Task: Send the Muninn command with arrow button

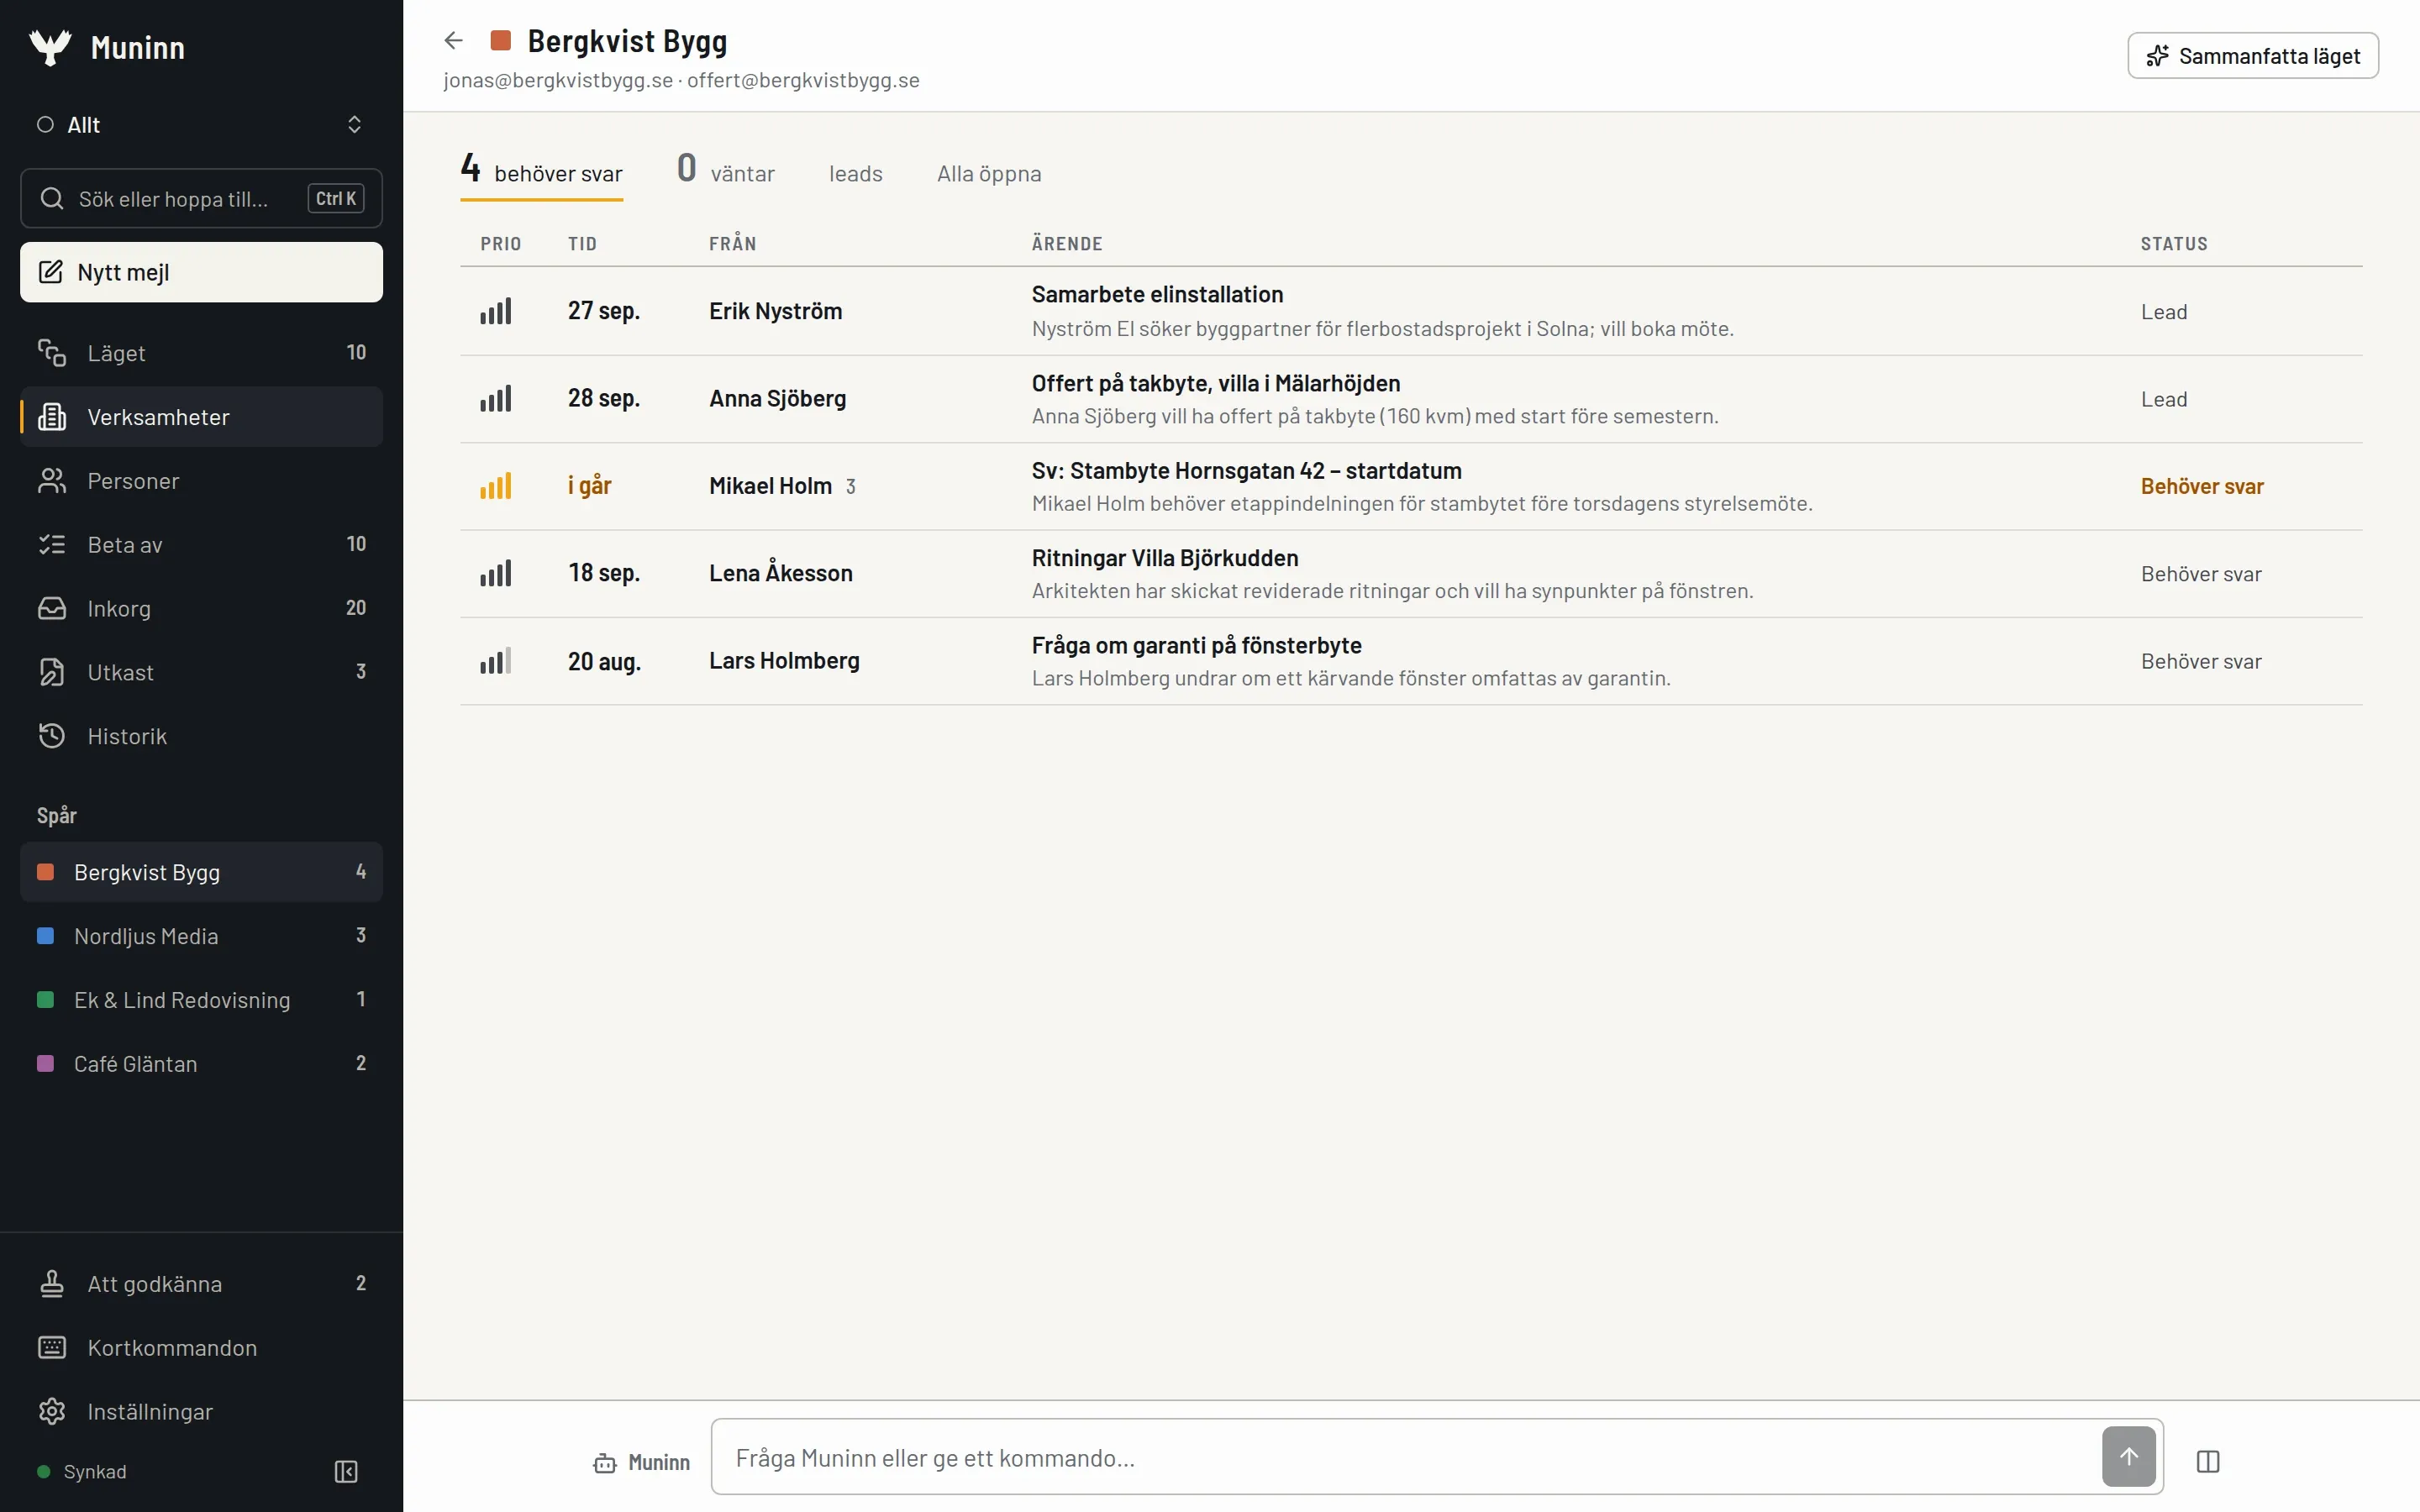Action: [2128, 1457]
